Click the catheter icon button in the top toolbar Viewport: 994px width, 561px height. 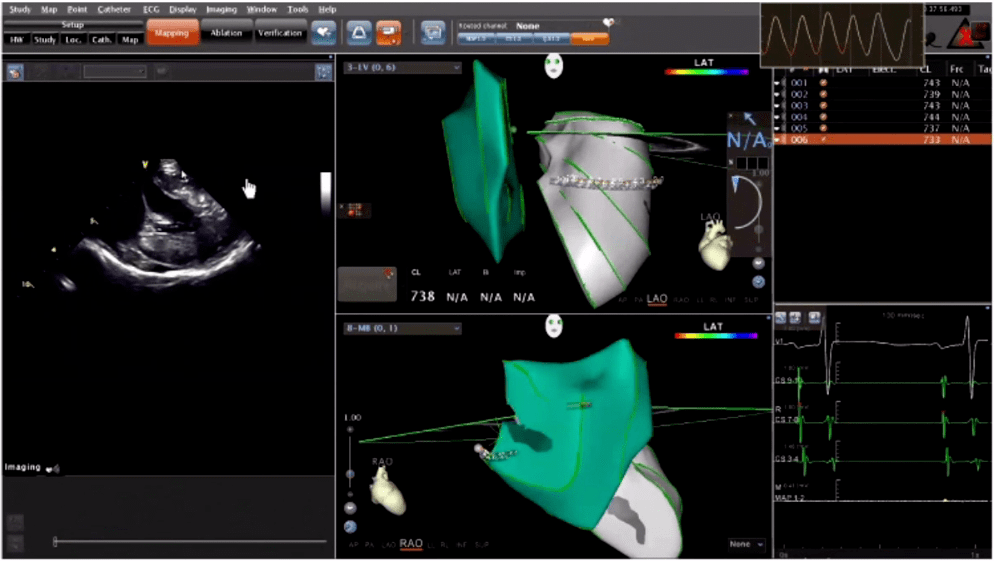[359, 33]
